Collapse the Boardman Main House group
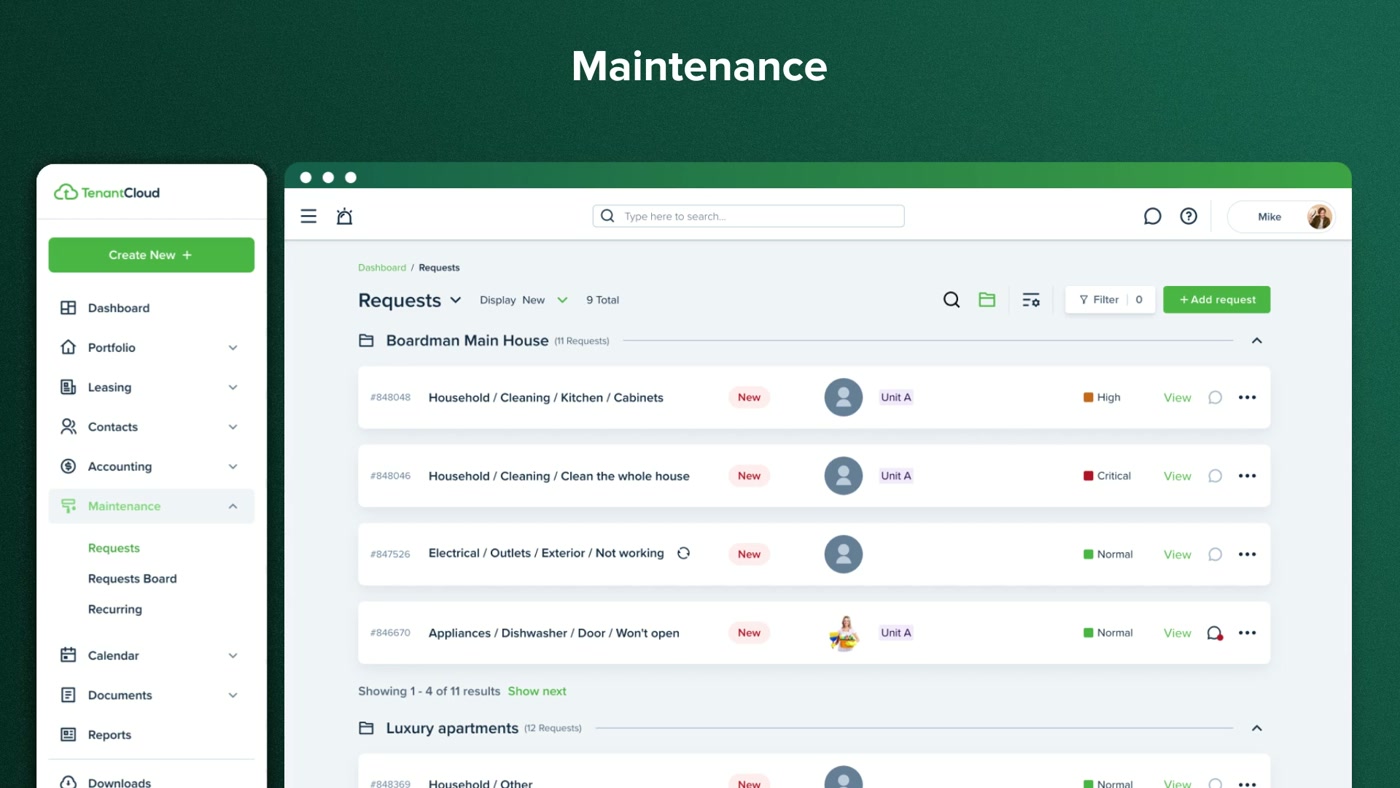 pyautogui.click(x=1257, y=341)
